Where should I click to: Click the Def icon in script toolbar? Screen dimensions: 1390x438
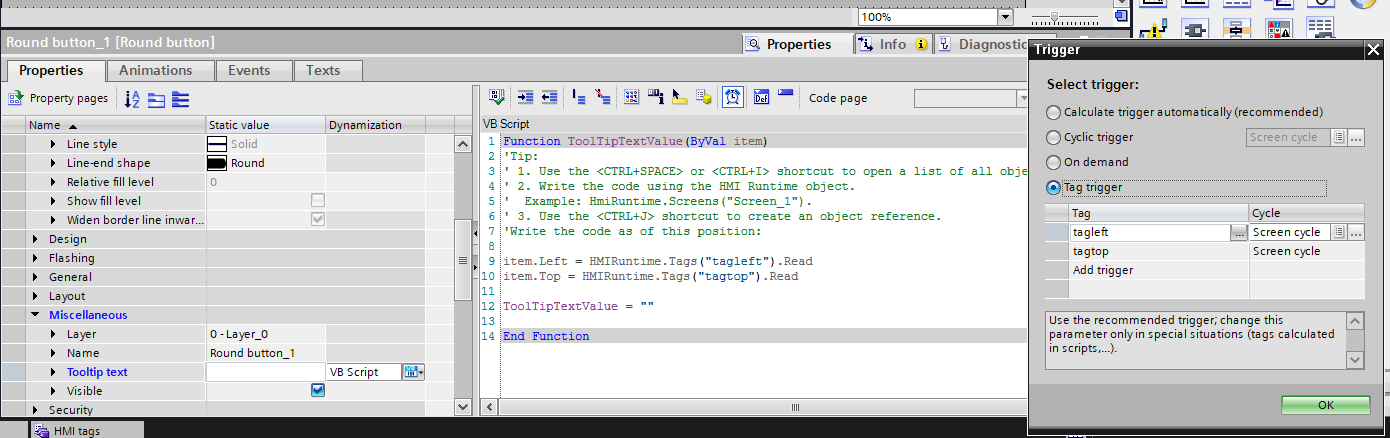(x=760, y=97)
